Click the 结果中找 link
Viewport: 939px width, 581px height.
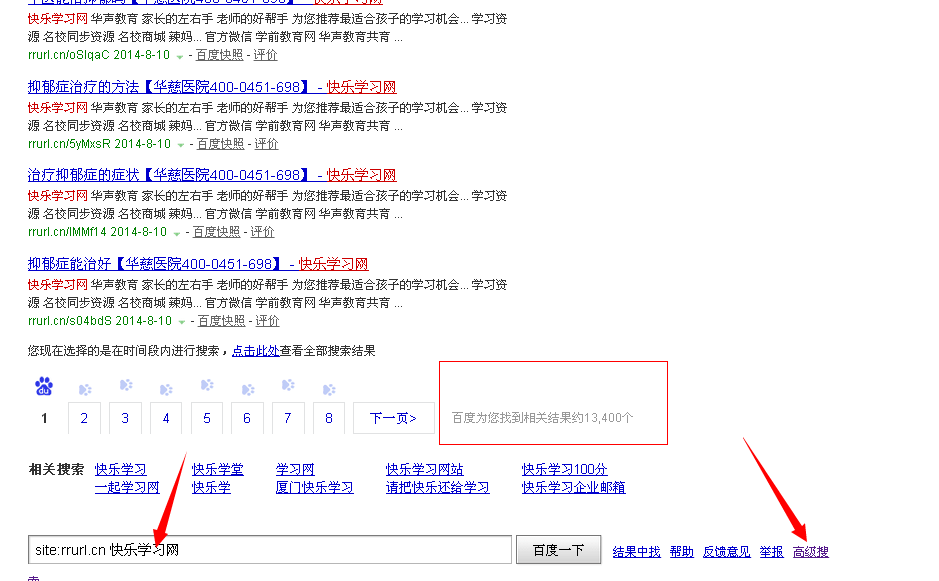[636, 551]
